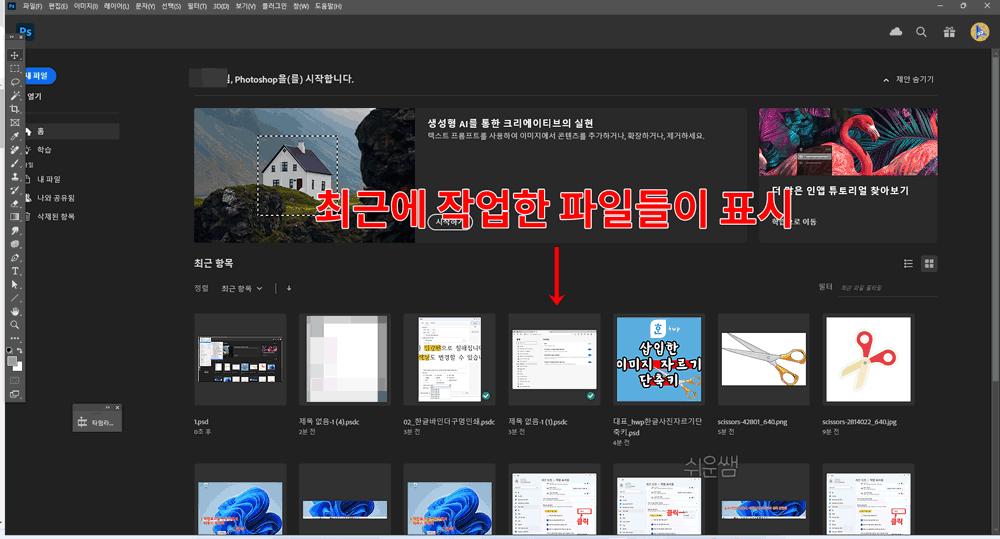Select the Move tool

coord(15,55)
